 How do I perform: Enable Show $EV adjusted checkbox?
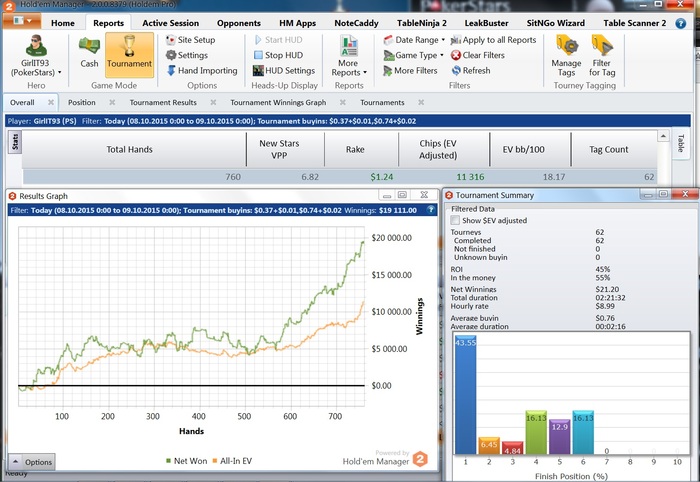455,220
